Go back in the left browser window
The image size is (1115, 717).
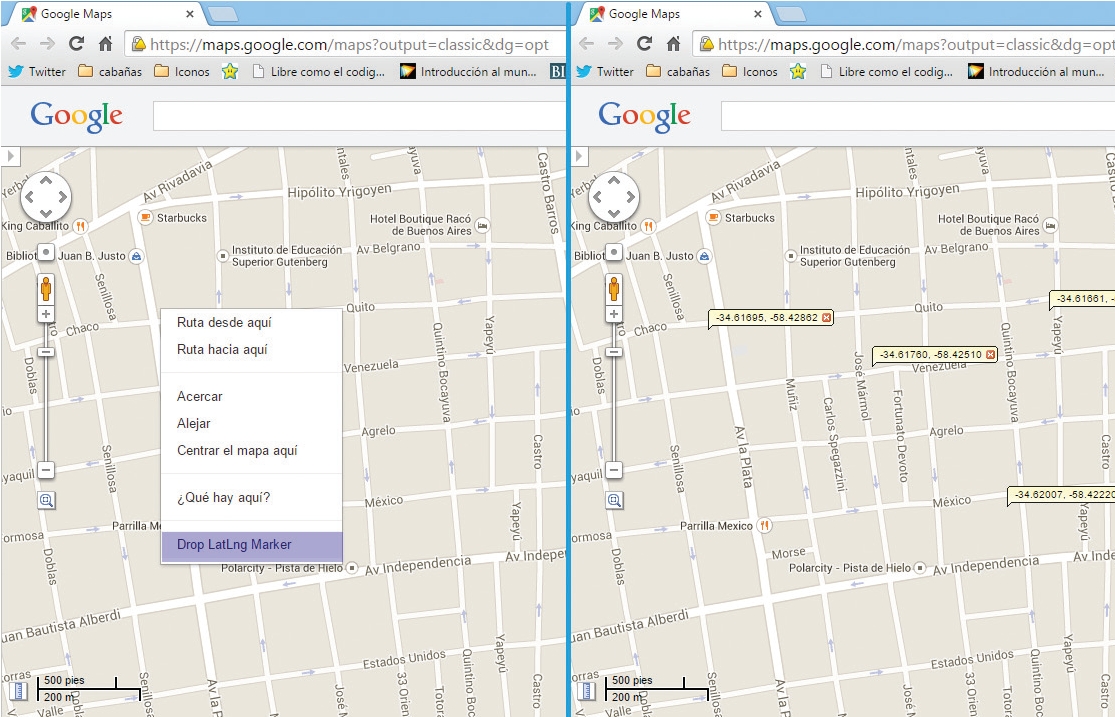[x=18, y=44]
